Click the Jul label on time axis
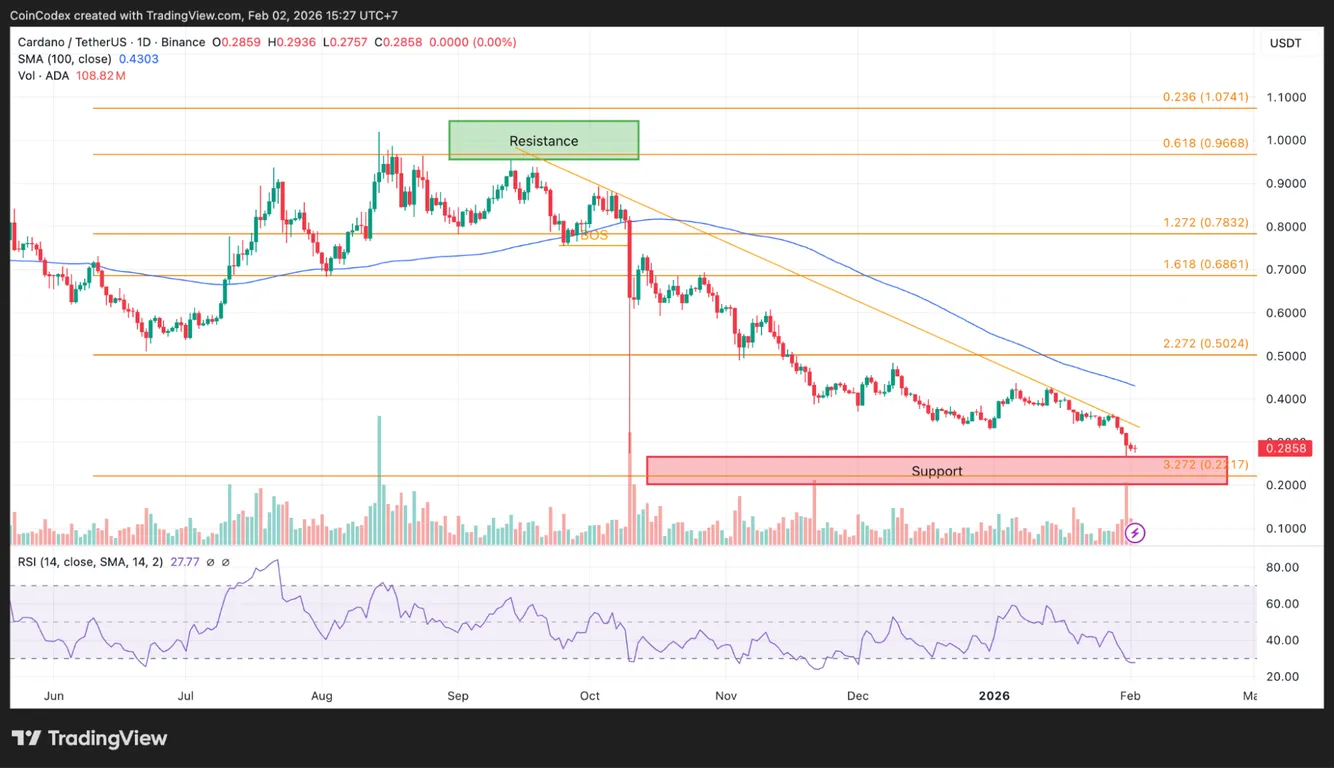This screenshot has width=1334, height=768. coord(186,695)
